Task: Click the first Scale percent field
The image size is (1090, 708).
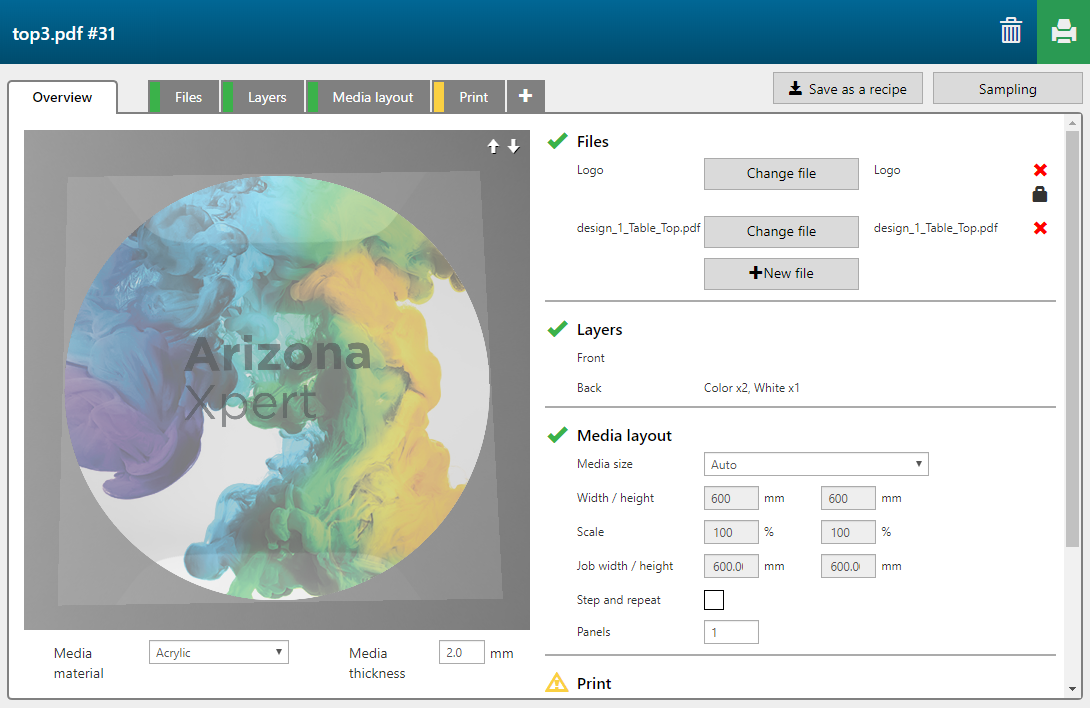Action: pos(731,532)
